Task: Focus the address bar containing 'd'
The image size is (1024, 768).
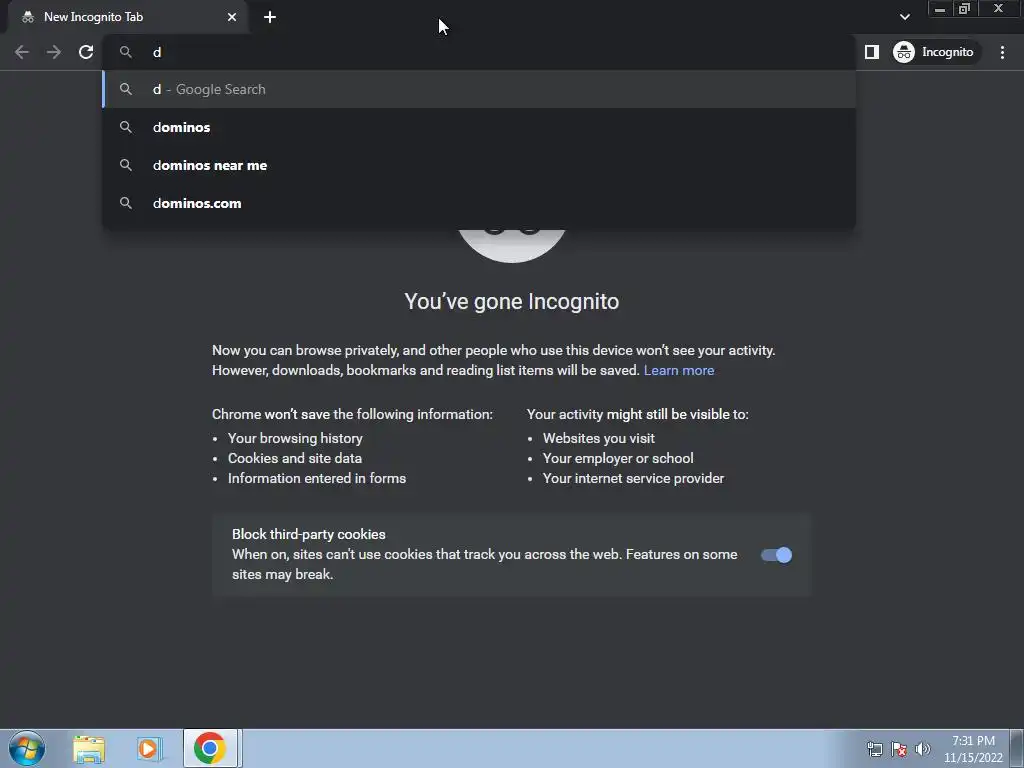Action: (x=479, y=52)
